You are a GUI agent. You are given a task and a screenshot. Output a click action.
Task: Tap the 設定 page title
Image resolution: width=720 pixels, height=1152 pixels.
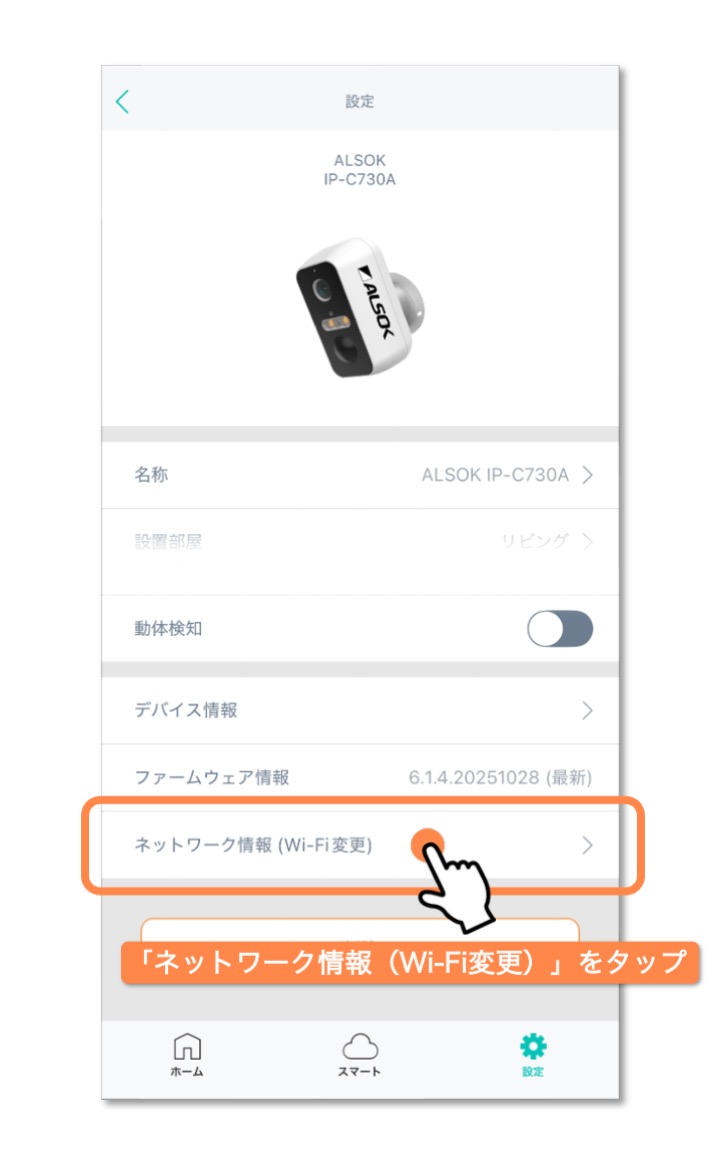pyautogui.click(x=360, y=101)
